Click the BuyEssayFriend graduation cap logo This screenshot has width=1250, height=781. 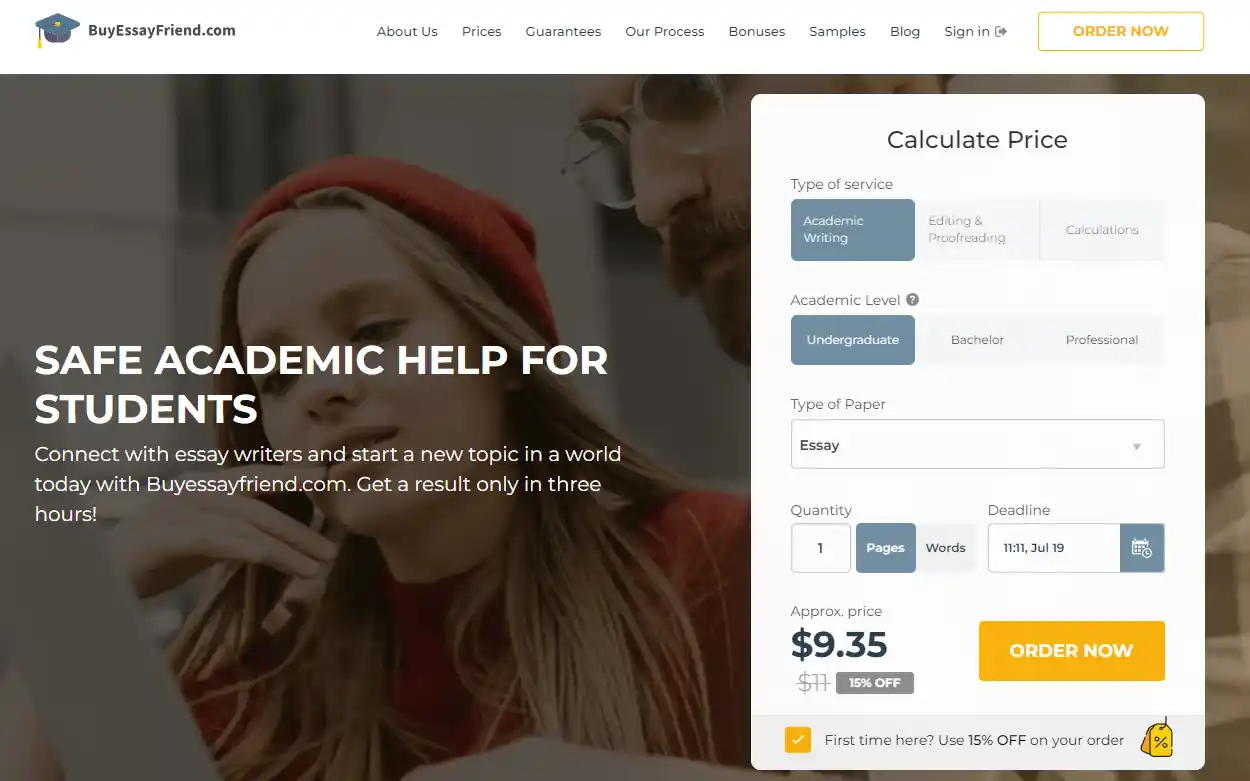(x=57, y=30)
